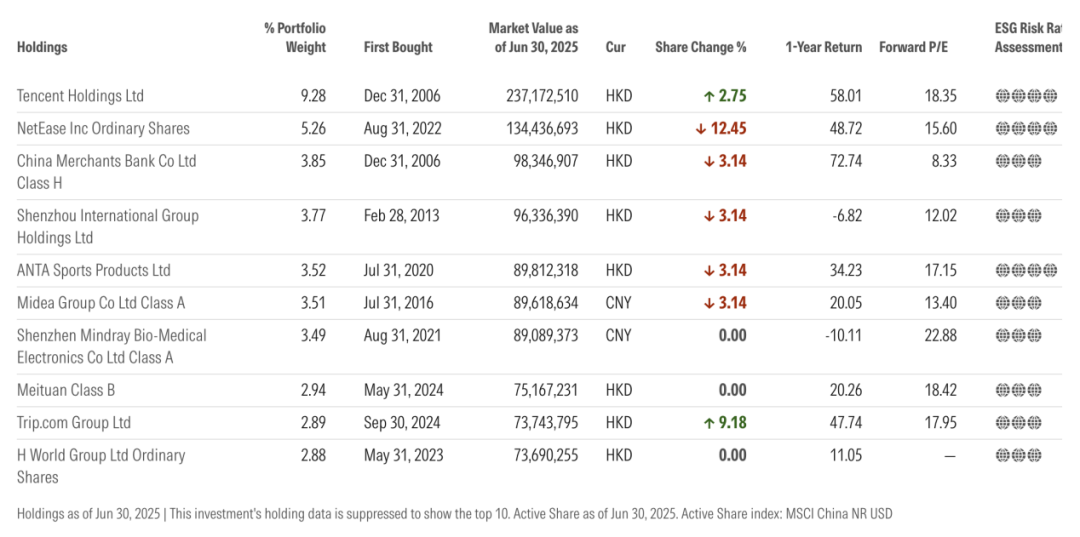Click the red down arrow for NetEase
1080x537 pixels.
703,128
